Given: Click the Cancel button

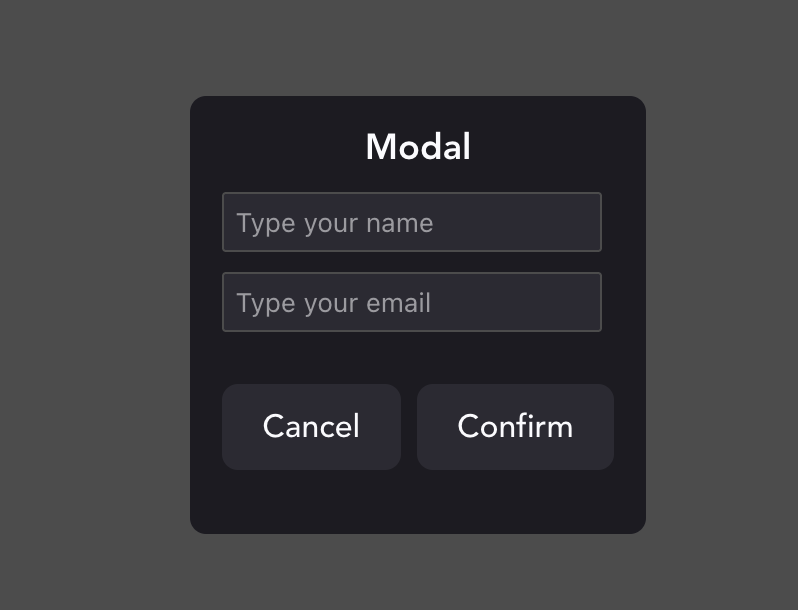Looking at the screenshot, I should coord(311,427).
